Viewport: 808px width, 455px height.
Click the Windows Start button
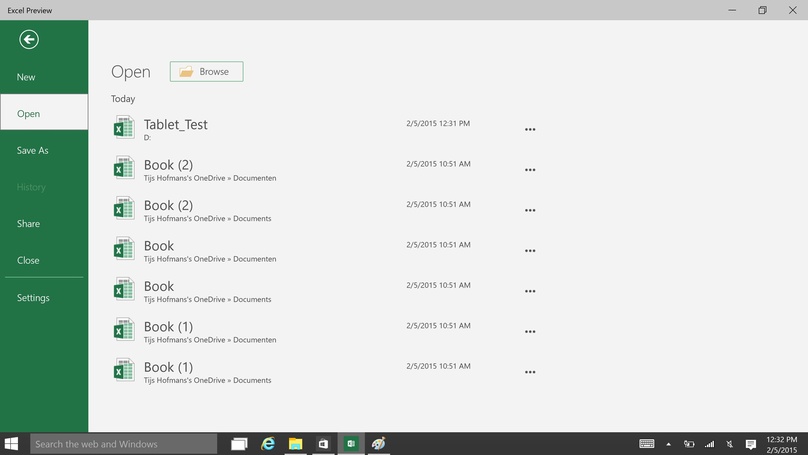click(11, 444)
